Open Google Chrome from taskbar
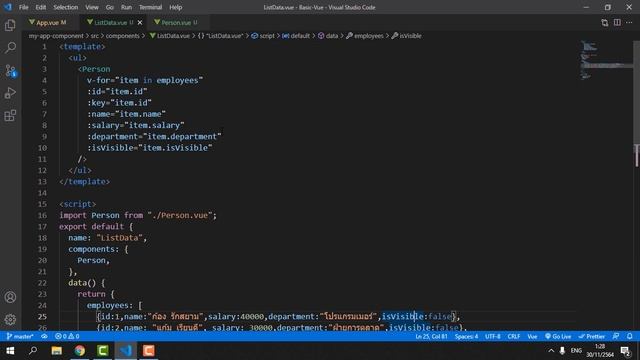 tap(80, 351)
